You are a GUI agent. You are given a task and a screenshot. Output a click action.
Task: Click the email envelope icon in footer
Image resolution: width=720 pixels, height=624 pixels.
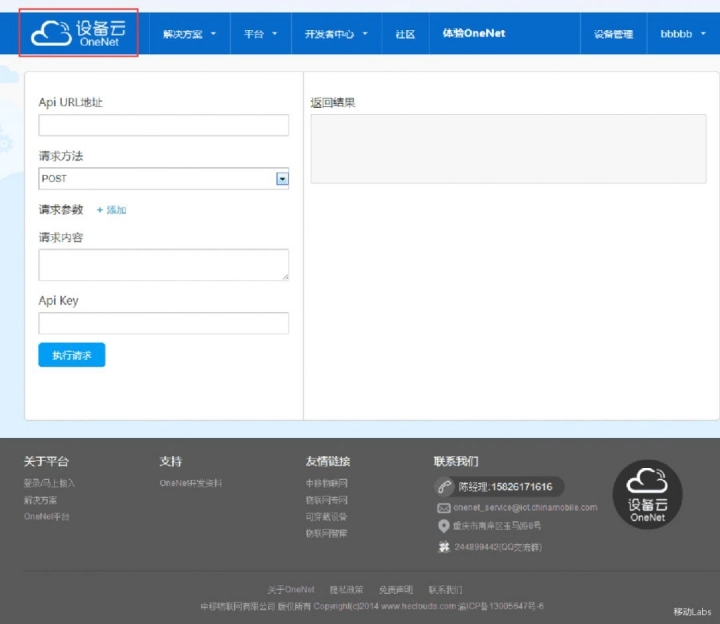click(x=444, y=508)
